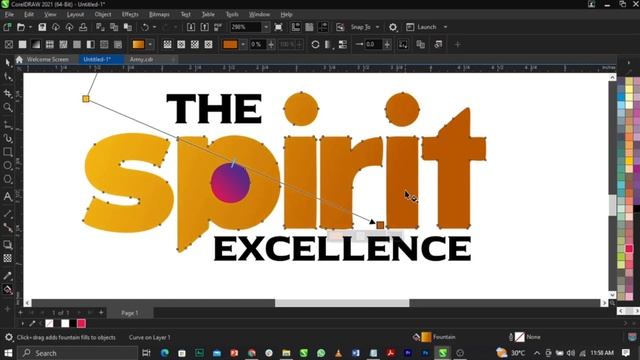
Task: Click the horizontal scrollbar thumb
Action: click(342, 303)
